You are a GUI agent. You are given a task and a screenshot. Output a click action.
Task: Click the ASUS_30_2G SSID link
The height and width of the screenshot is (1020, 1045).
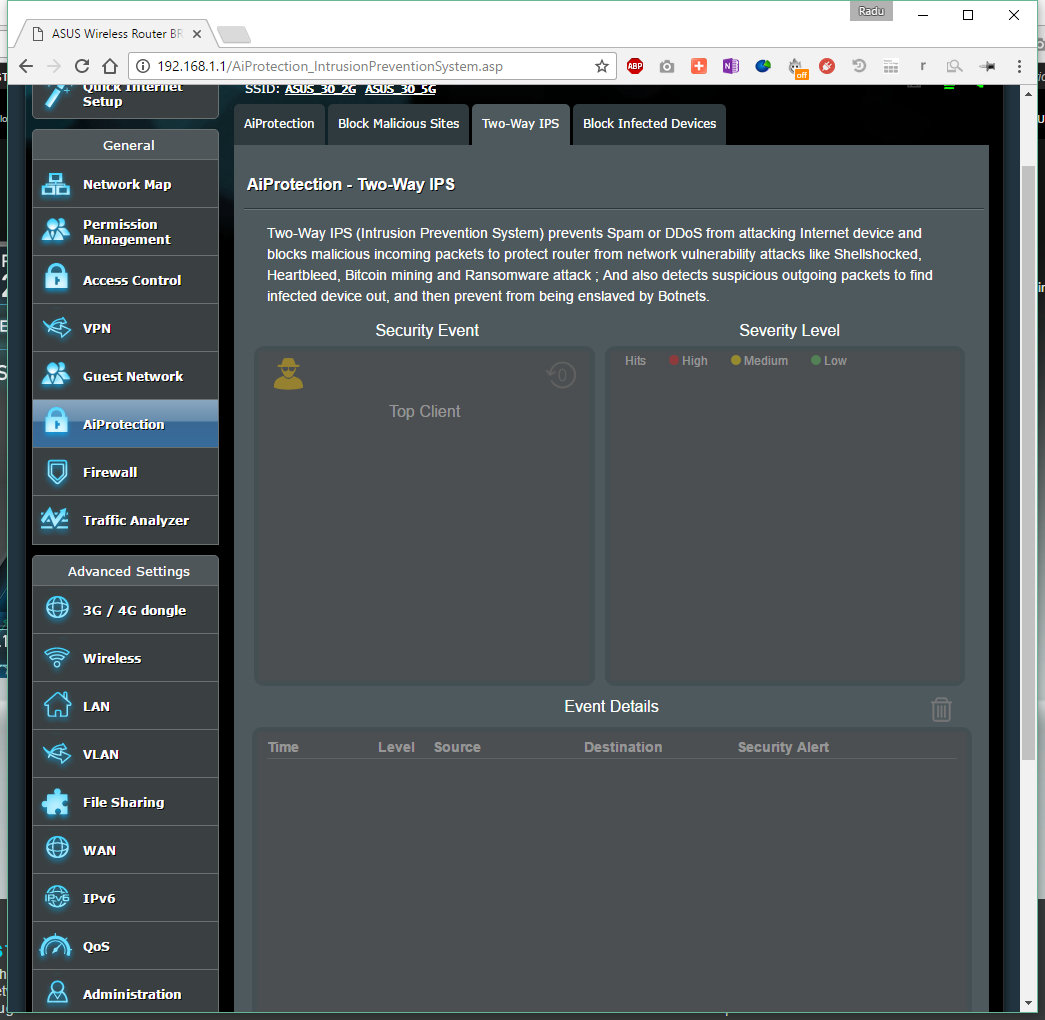pyautogui.click(x=320, y=89)
